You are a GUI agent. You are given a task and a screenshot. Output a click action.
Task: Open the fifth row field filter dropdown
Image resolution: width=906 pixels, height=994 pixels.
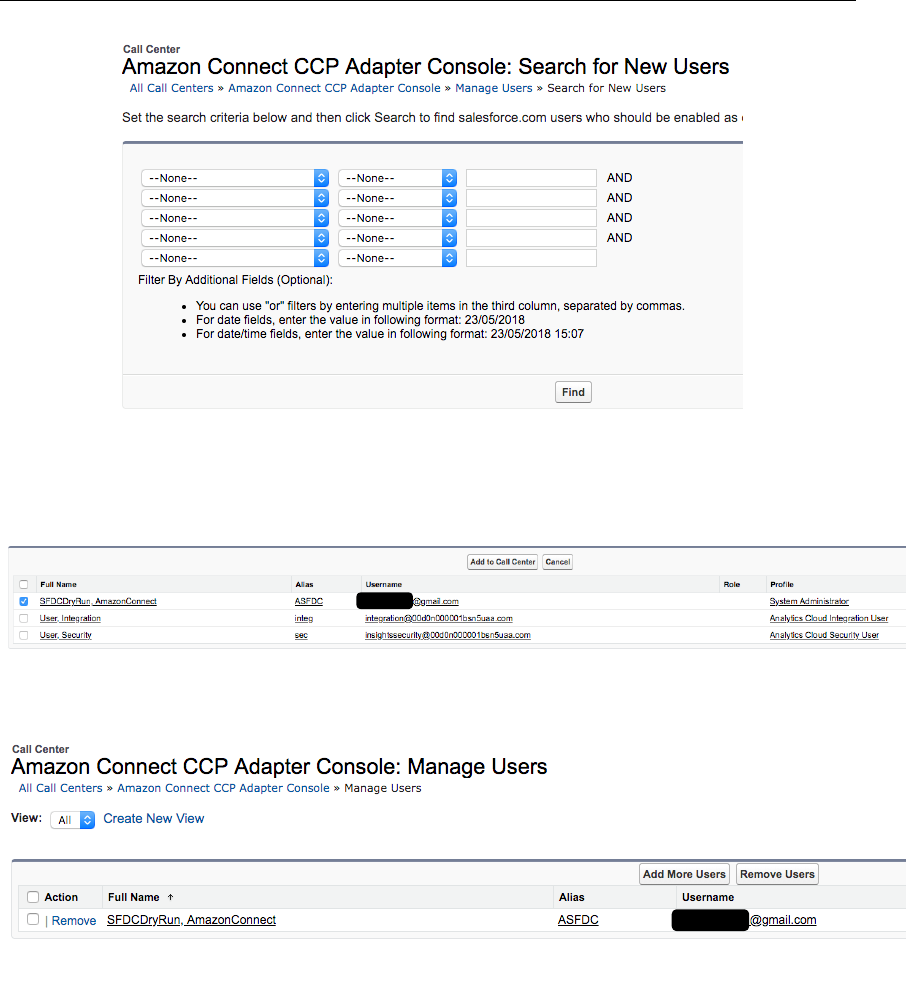pos(235,258)
